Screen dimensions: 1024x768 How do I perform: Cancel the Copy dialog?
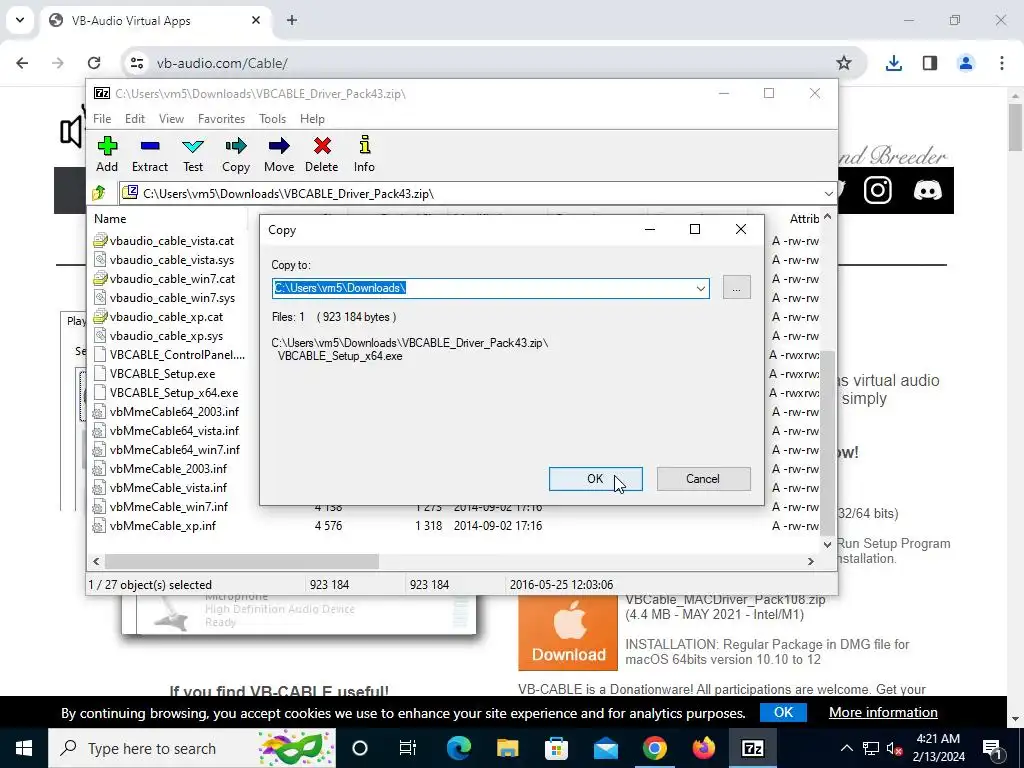pos(703,479)
